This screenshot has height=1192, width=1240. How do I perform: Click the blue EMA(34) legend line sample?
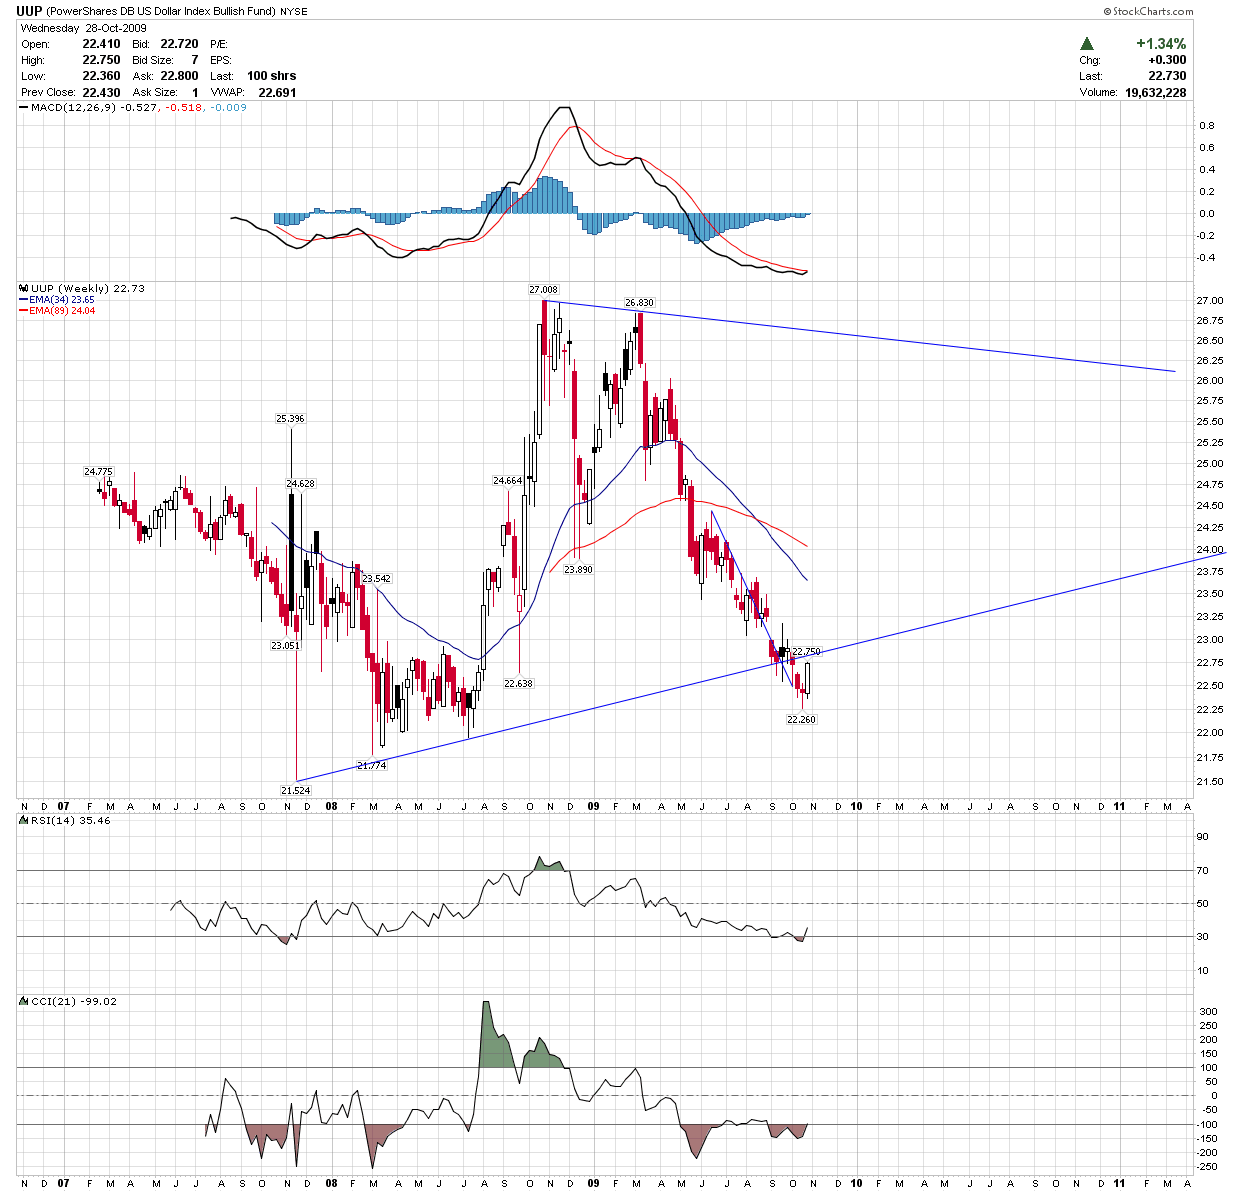click(x=24, y=299)
